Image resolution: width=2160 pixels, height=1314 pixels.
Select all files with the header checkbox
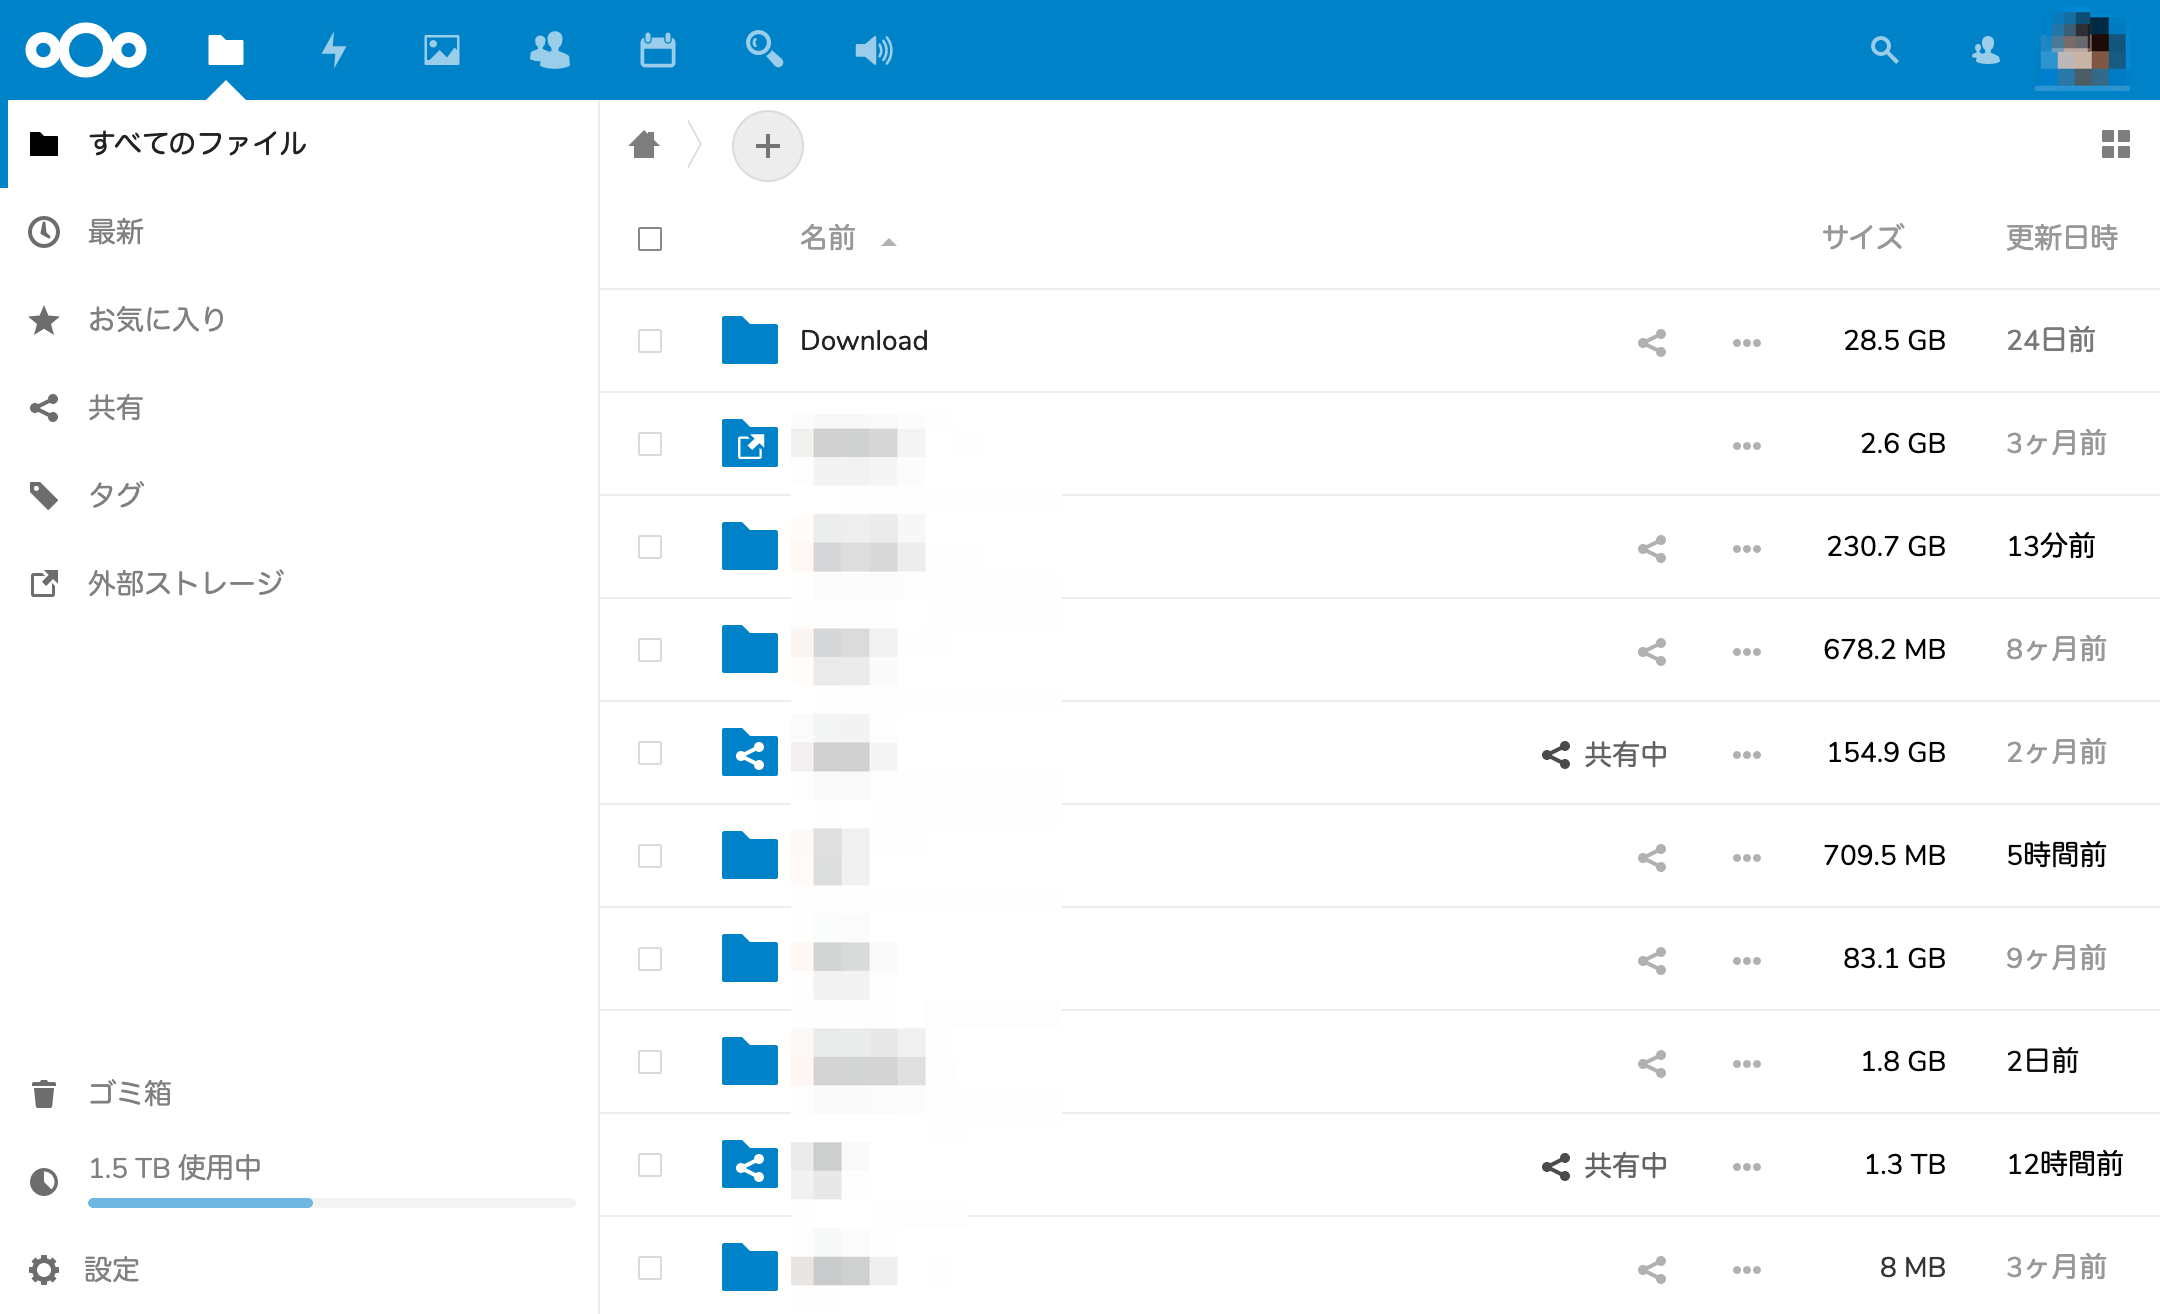[649, 239]
